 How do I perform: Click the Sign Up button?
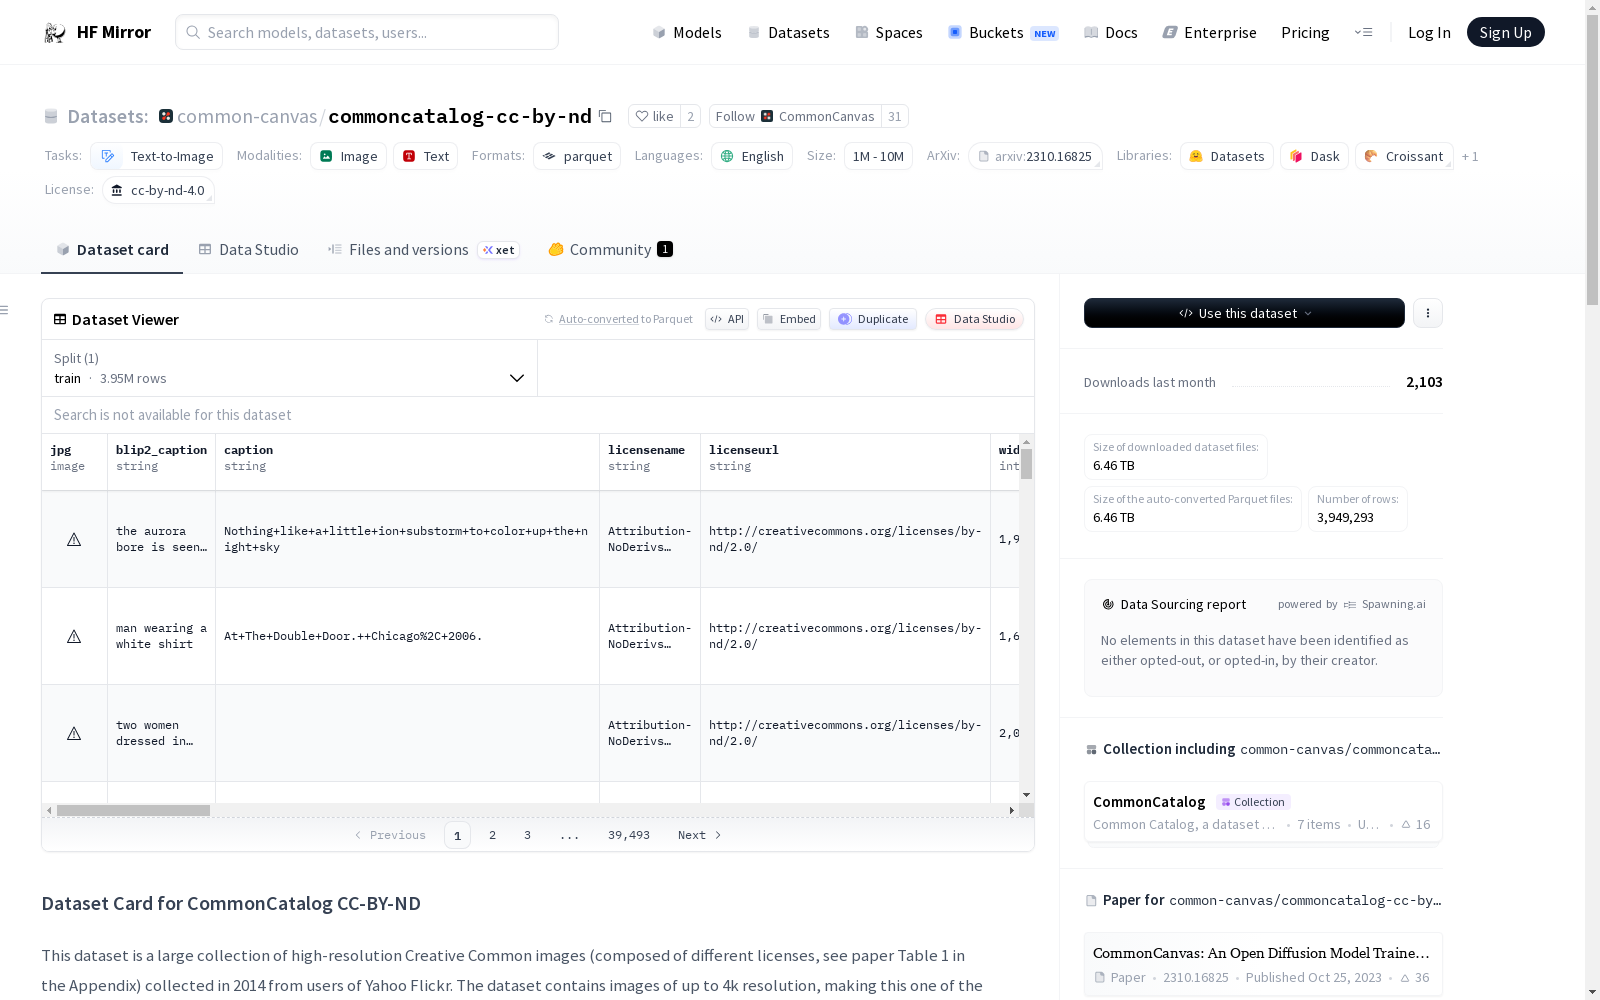[x=1505, y=32]
